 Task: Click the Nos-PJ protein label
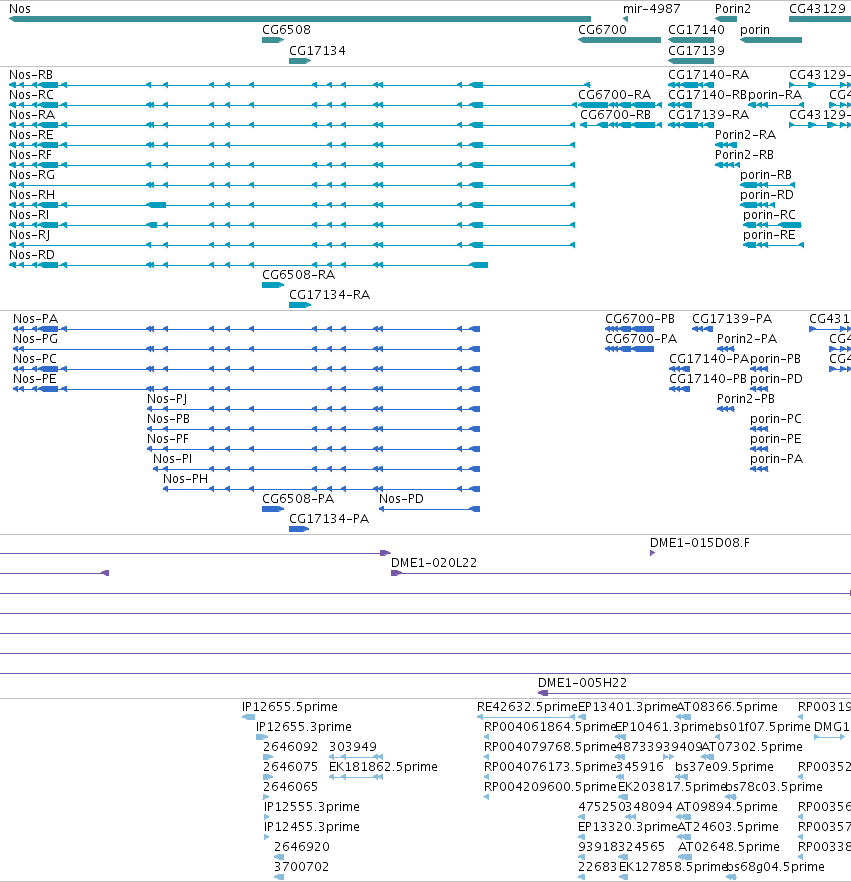(x=167, y=399)
